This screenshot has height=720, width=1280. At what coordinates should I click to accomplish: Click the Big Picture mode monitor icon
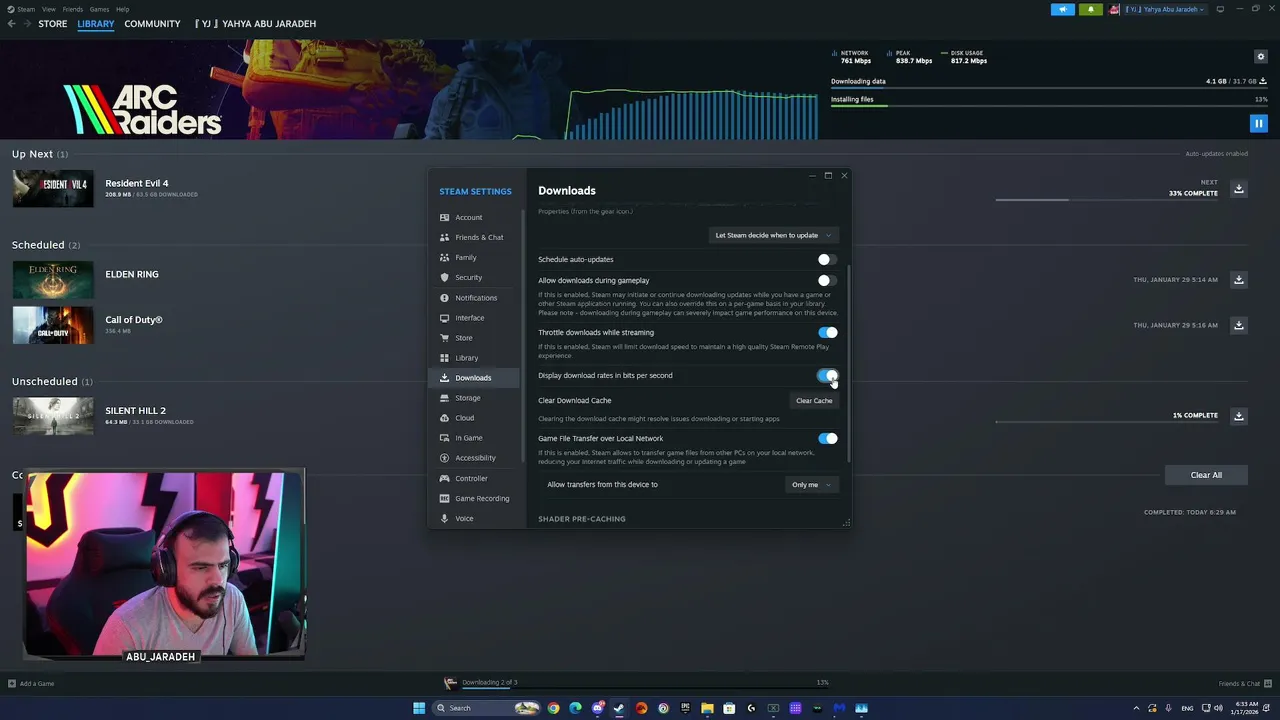(1220, 9)
